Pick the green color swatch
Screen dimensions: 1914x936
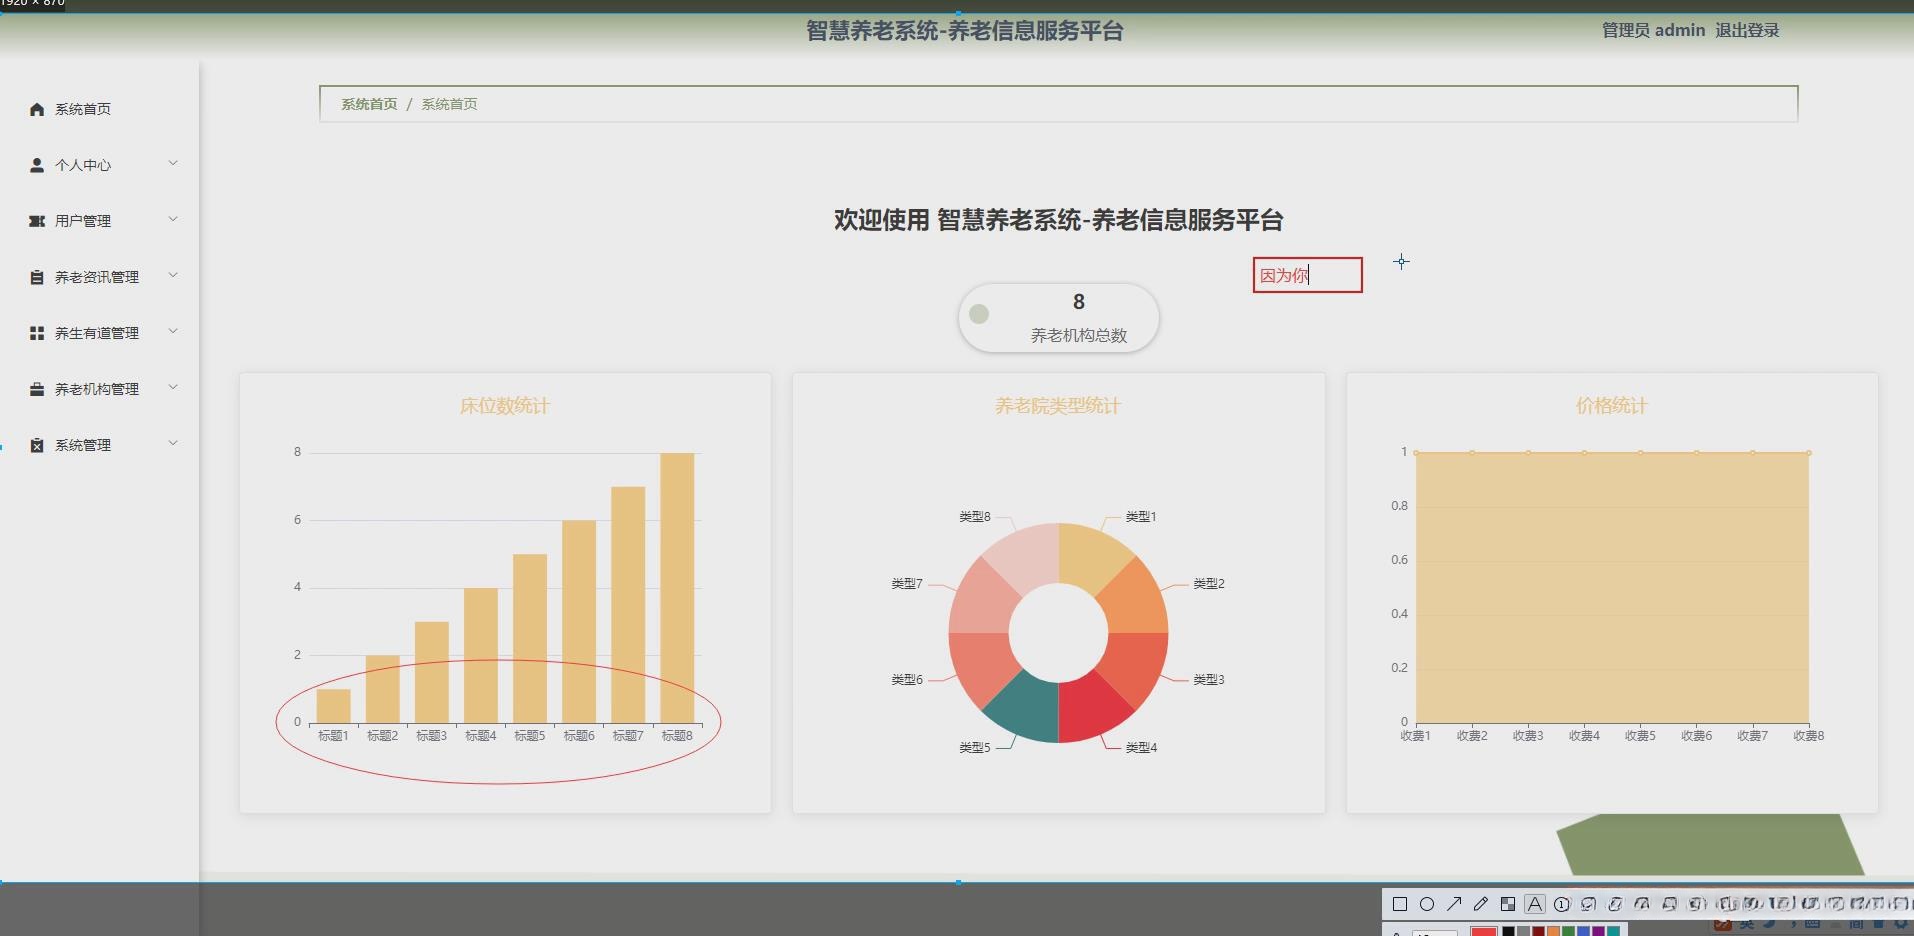1568,931
